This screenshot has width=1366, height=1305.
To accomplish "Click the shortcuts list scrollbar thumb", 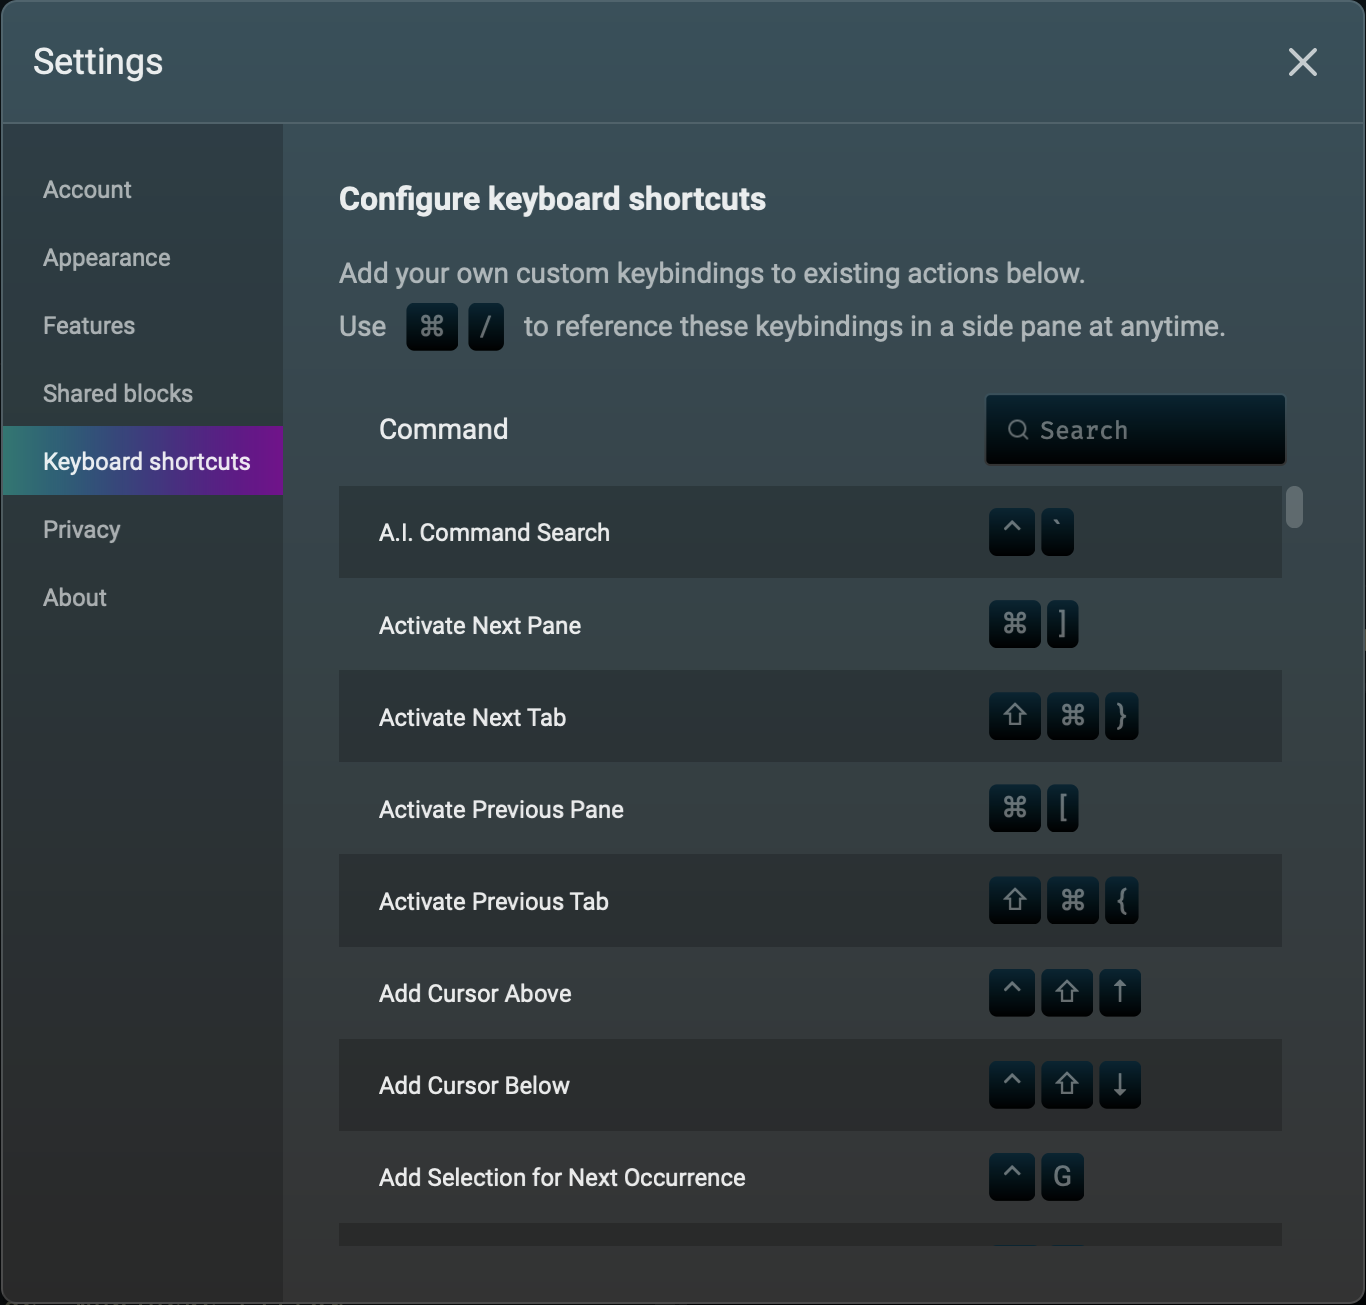I will pyautogui.click(x=1294, y=507).
